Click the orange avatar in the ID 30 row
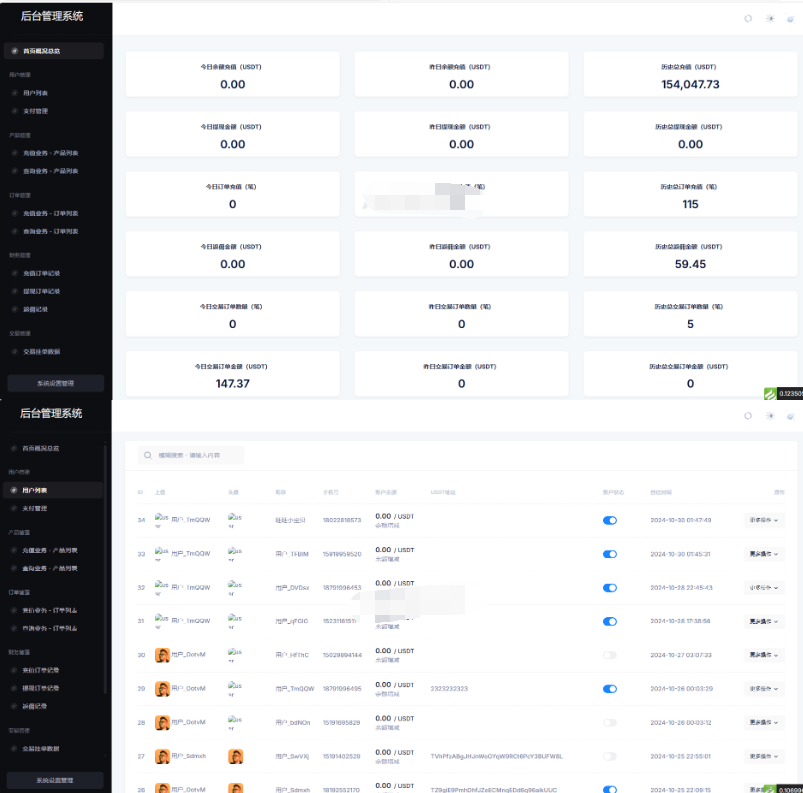The image size is (803, 793). point(162,655)
